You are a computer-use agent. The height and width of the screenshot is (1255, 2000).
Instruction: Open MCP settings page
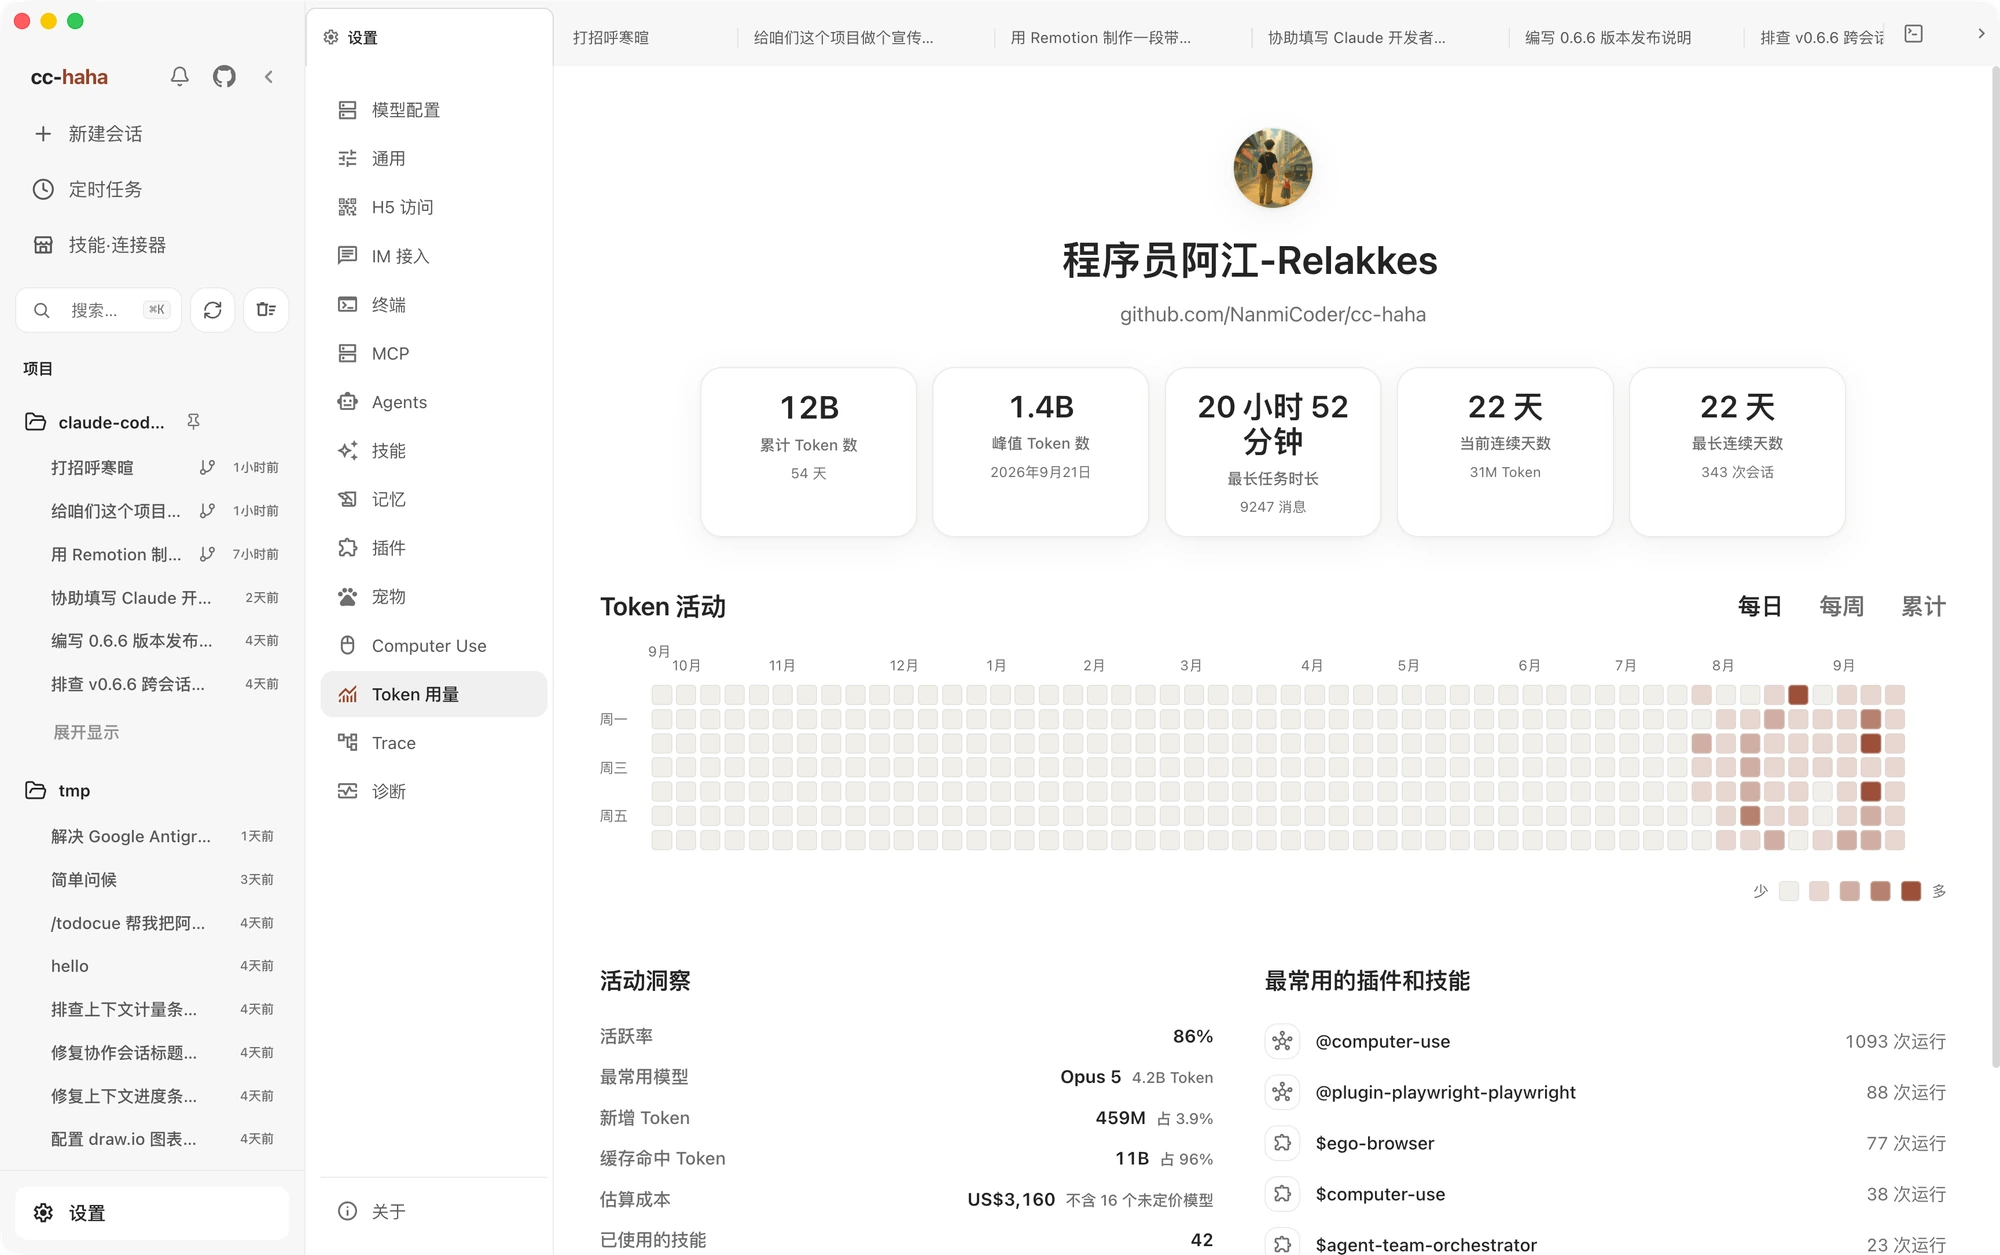click(x=434, y=353)
